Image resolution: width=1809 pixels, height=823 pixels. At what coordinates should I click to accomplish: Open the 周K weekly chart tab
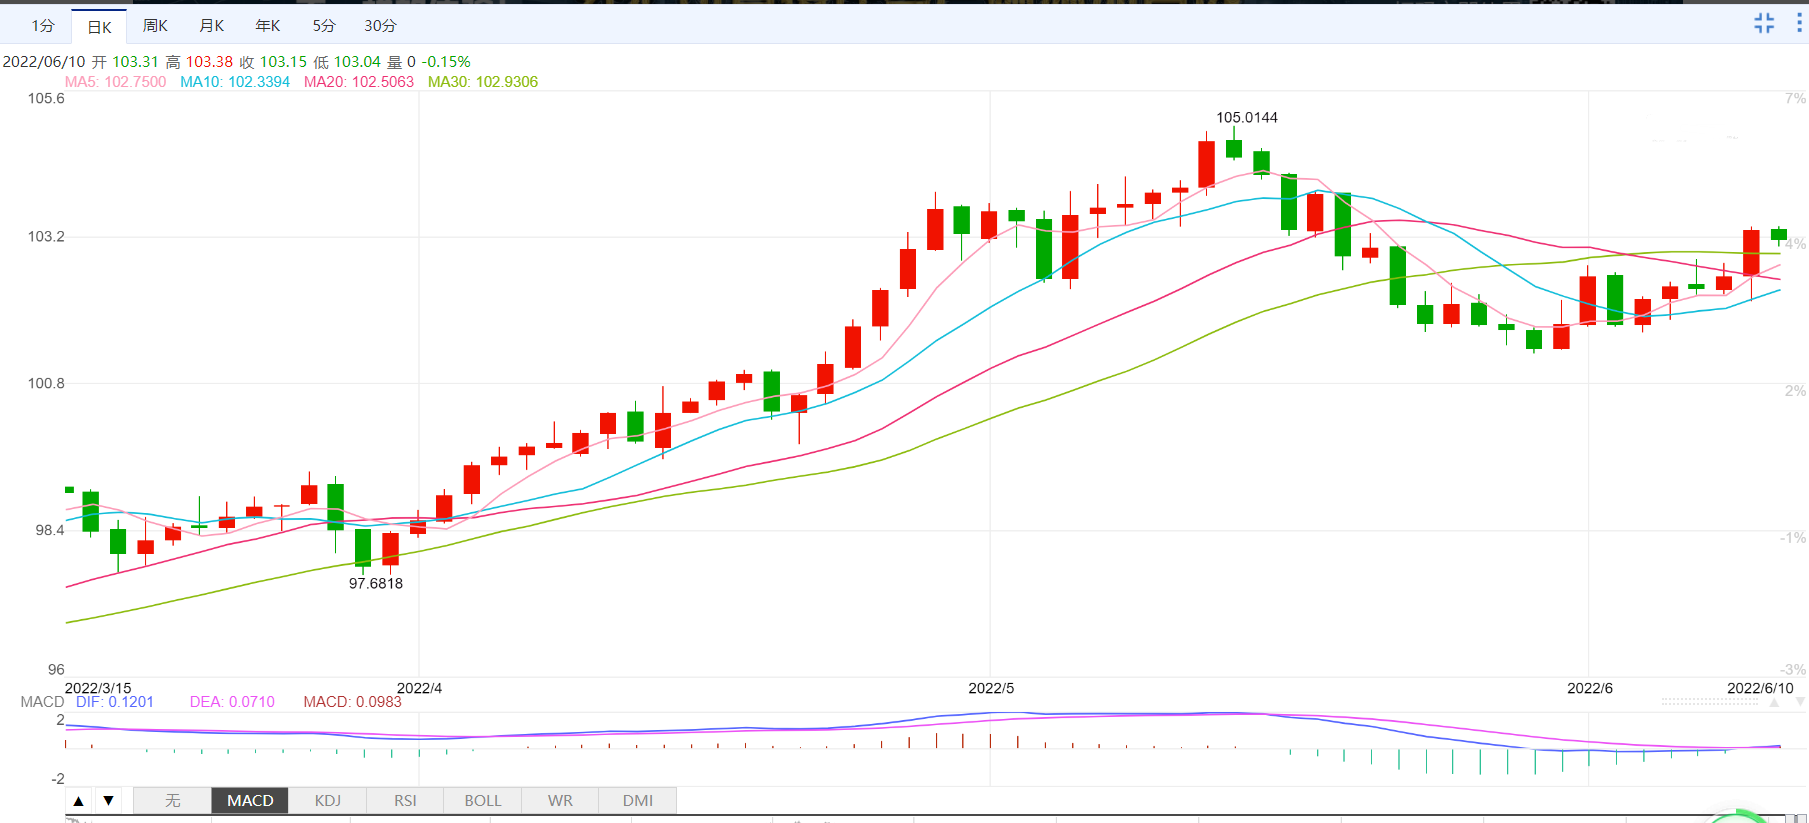tap(155, 26)
